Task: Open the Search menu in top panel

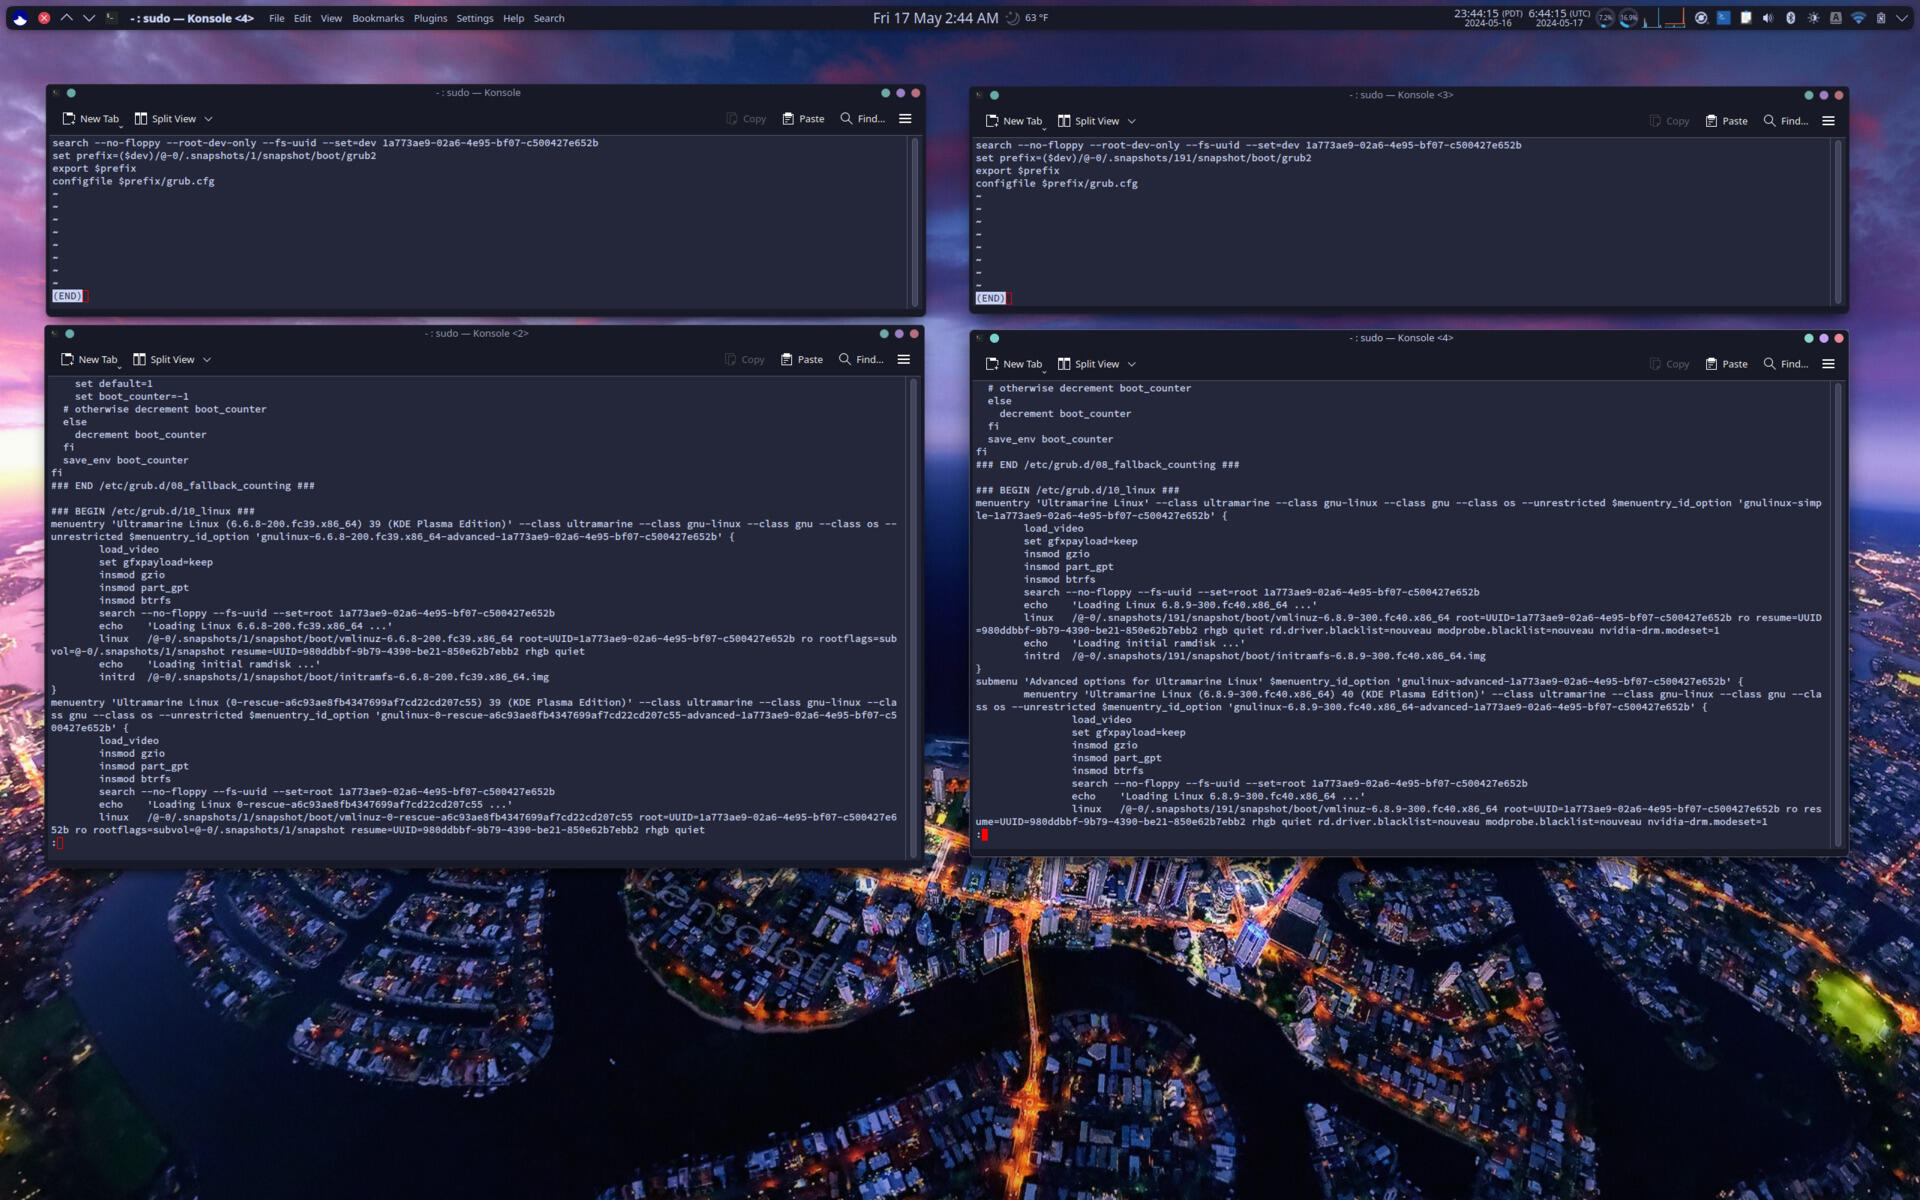Action: click(549, 18)
